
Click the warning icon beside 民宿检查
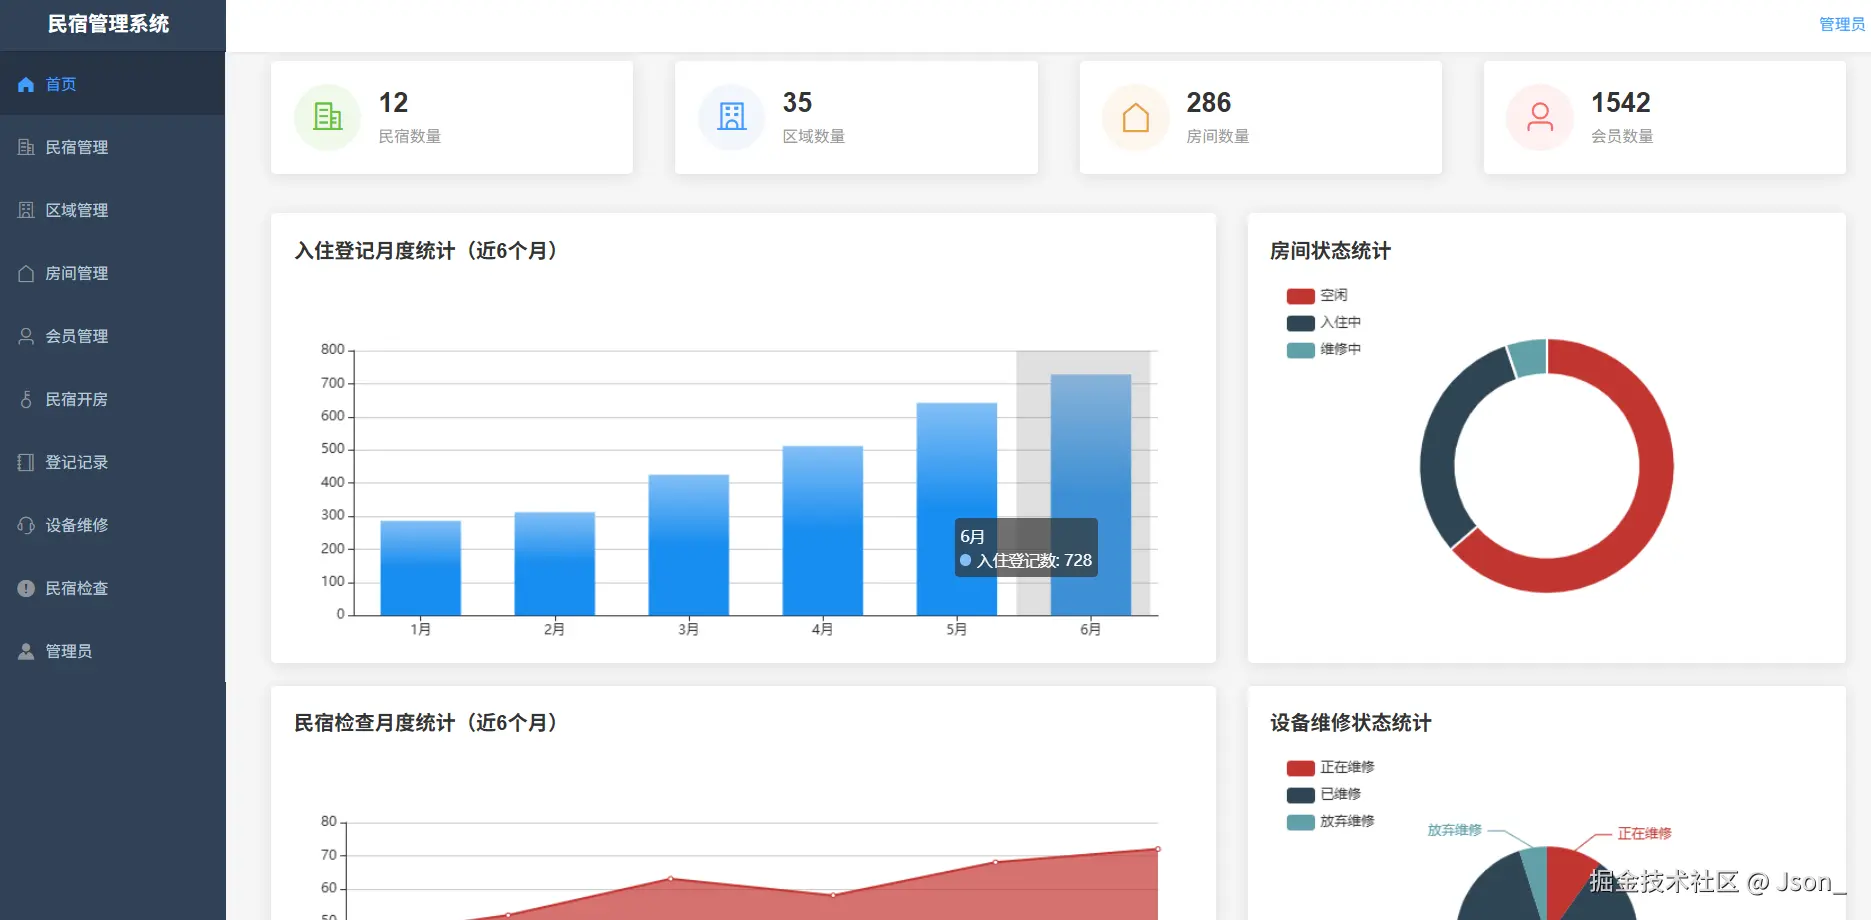(26, 589)
